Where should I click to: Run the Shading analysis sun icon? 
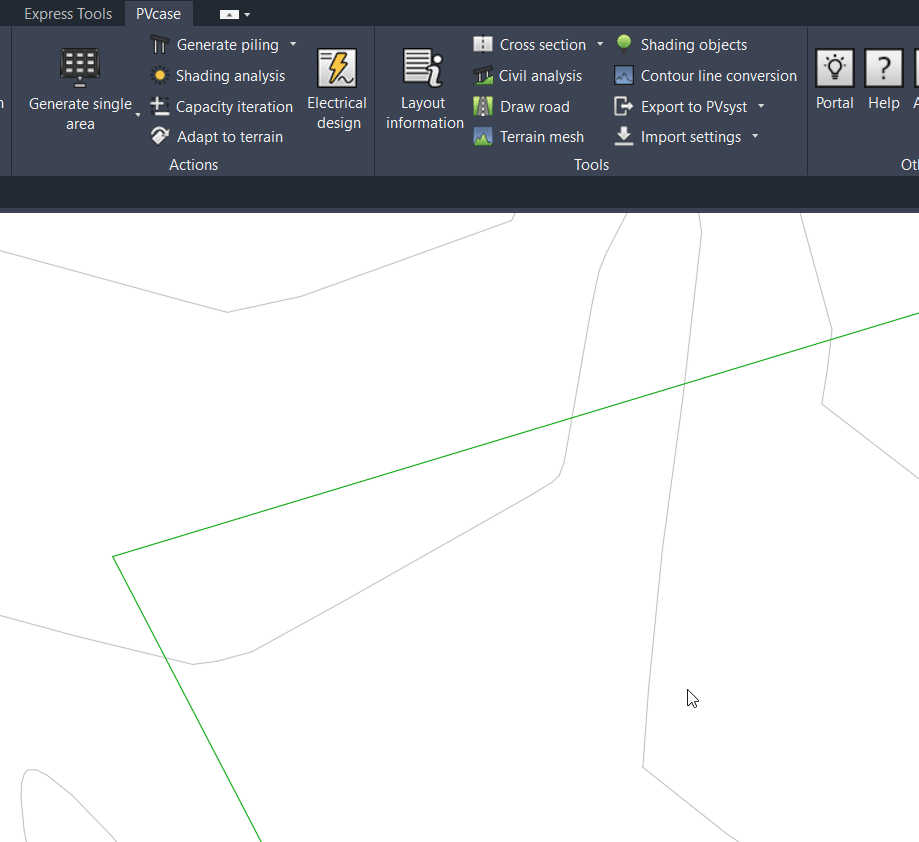[159, 76]
